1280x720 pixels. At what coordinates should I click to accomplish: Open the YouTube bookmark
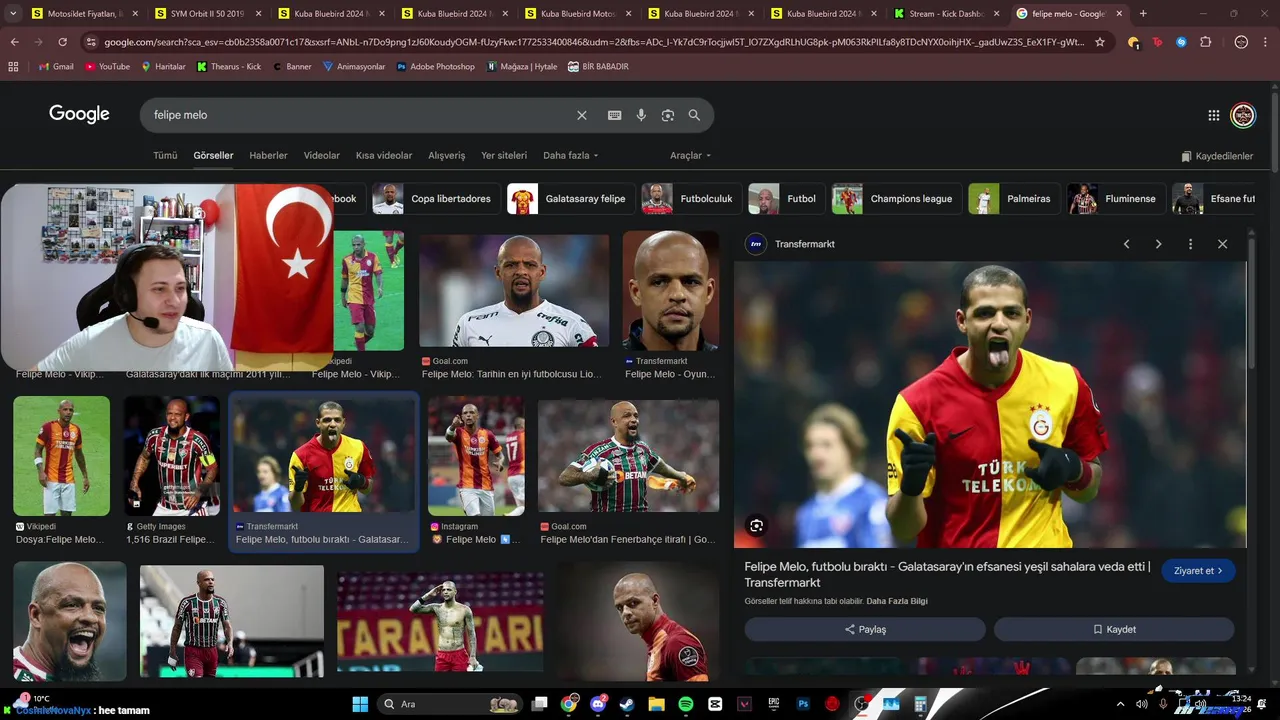click(x=107, y=66)
